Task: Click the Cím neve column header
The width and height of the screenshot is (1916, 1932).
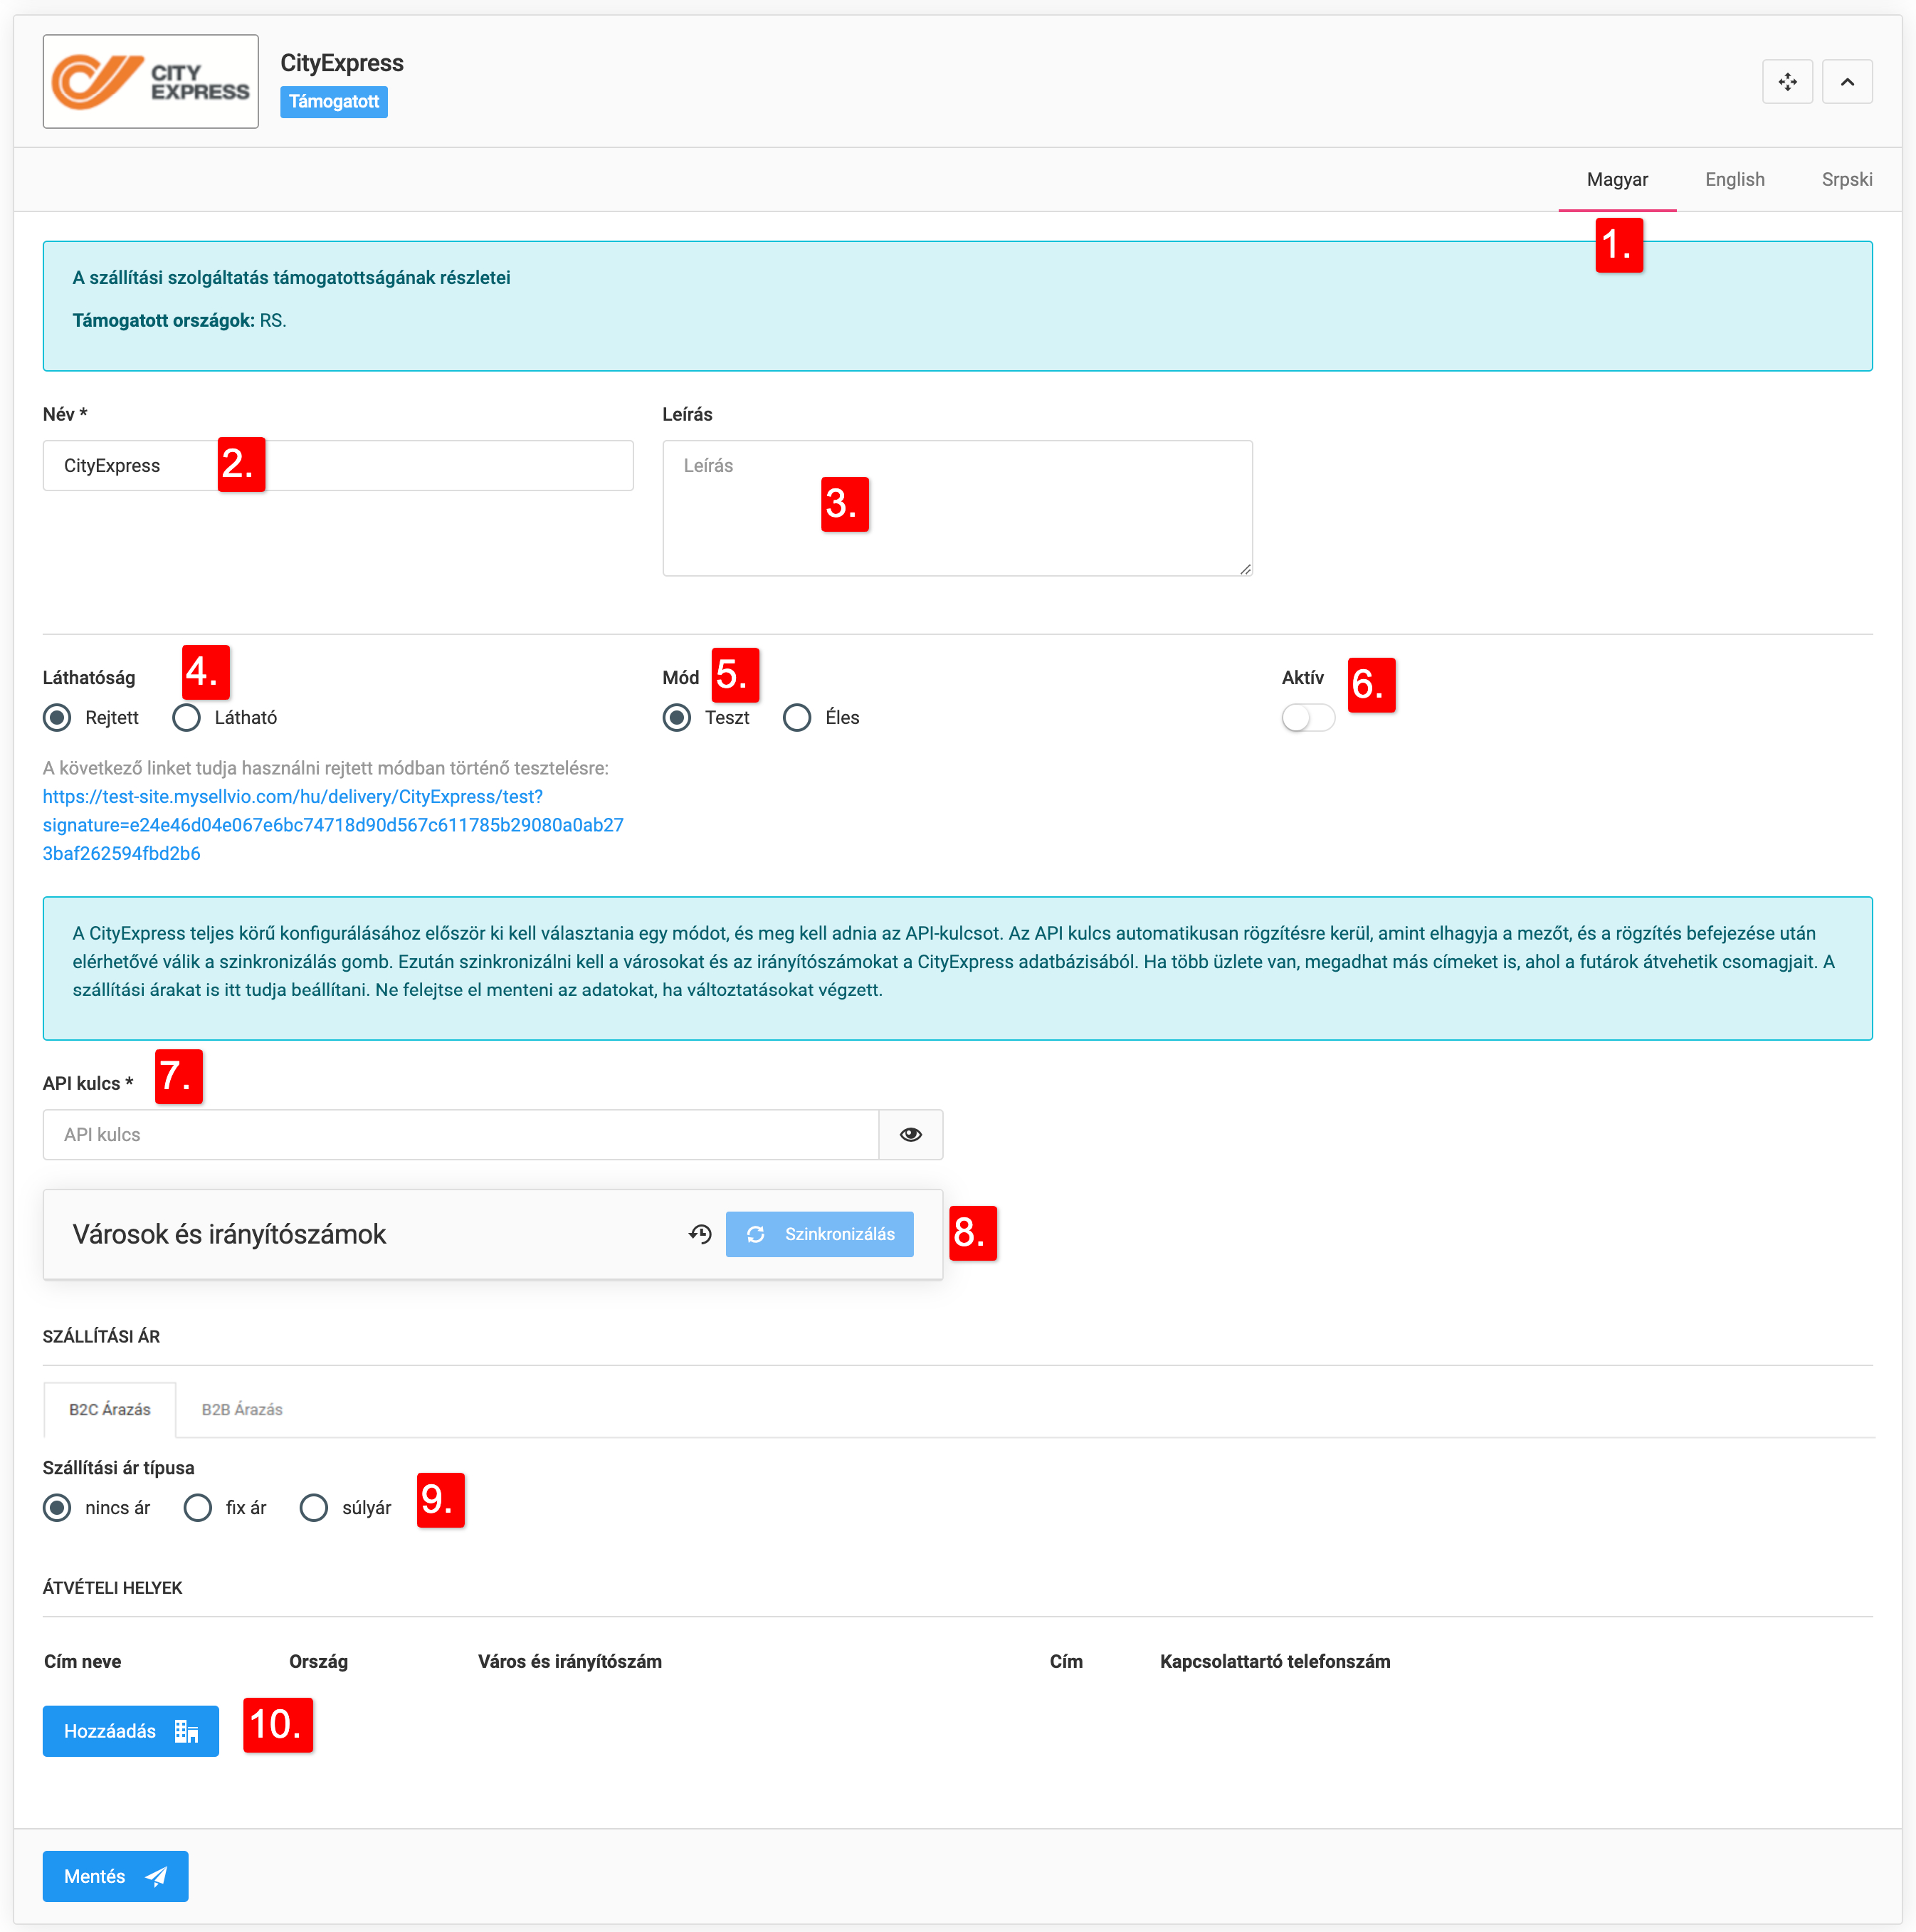Action: (83, 1662)
